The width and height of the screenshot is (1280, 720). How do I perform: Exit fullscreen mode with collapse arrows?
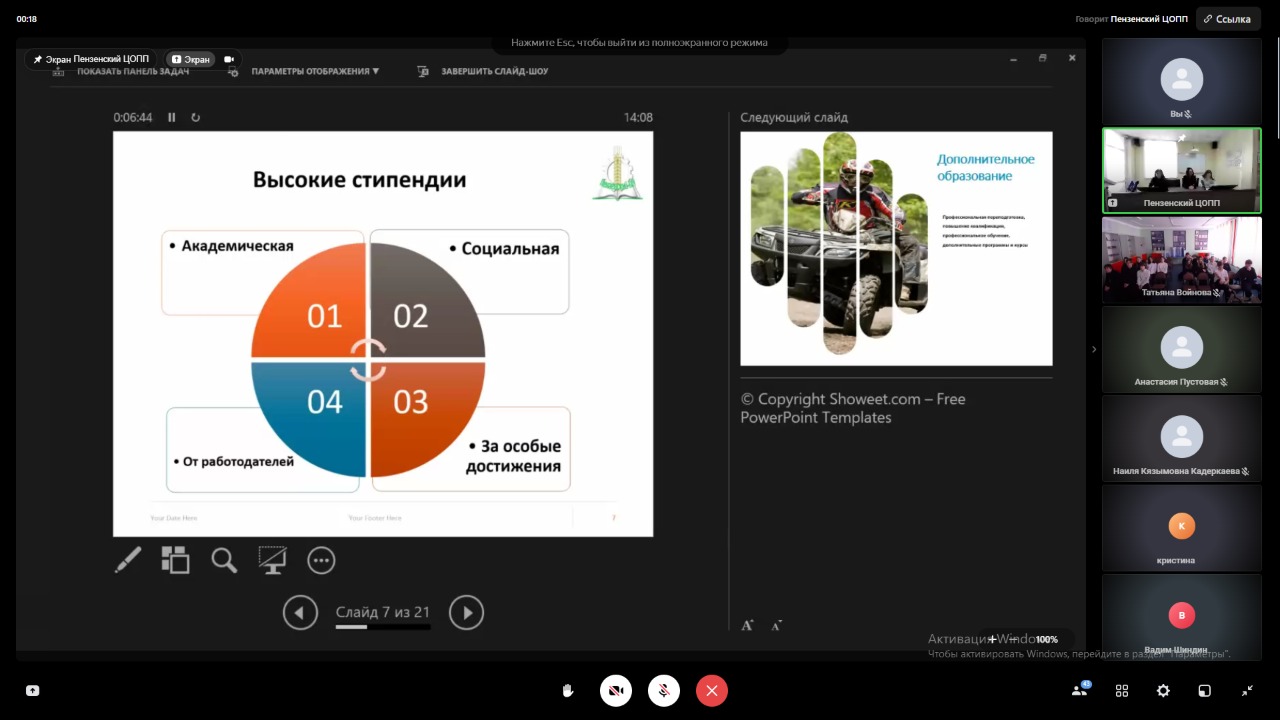click(x=1247, y=690)
